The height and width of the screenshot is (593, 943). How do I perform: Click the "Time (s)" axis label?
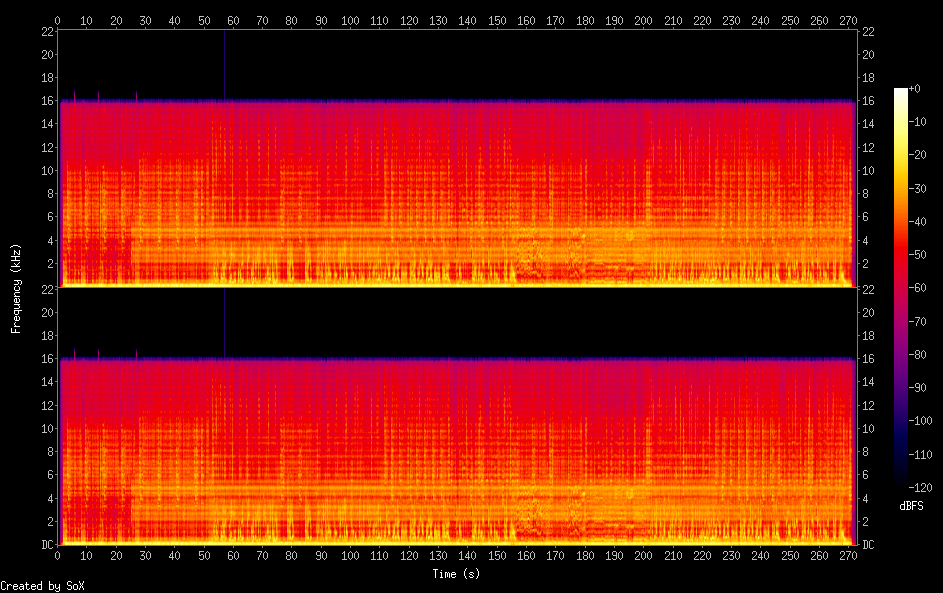tap(456, 574)
